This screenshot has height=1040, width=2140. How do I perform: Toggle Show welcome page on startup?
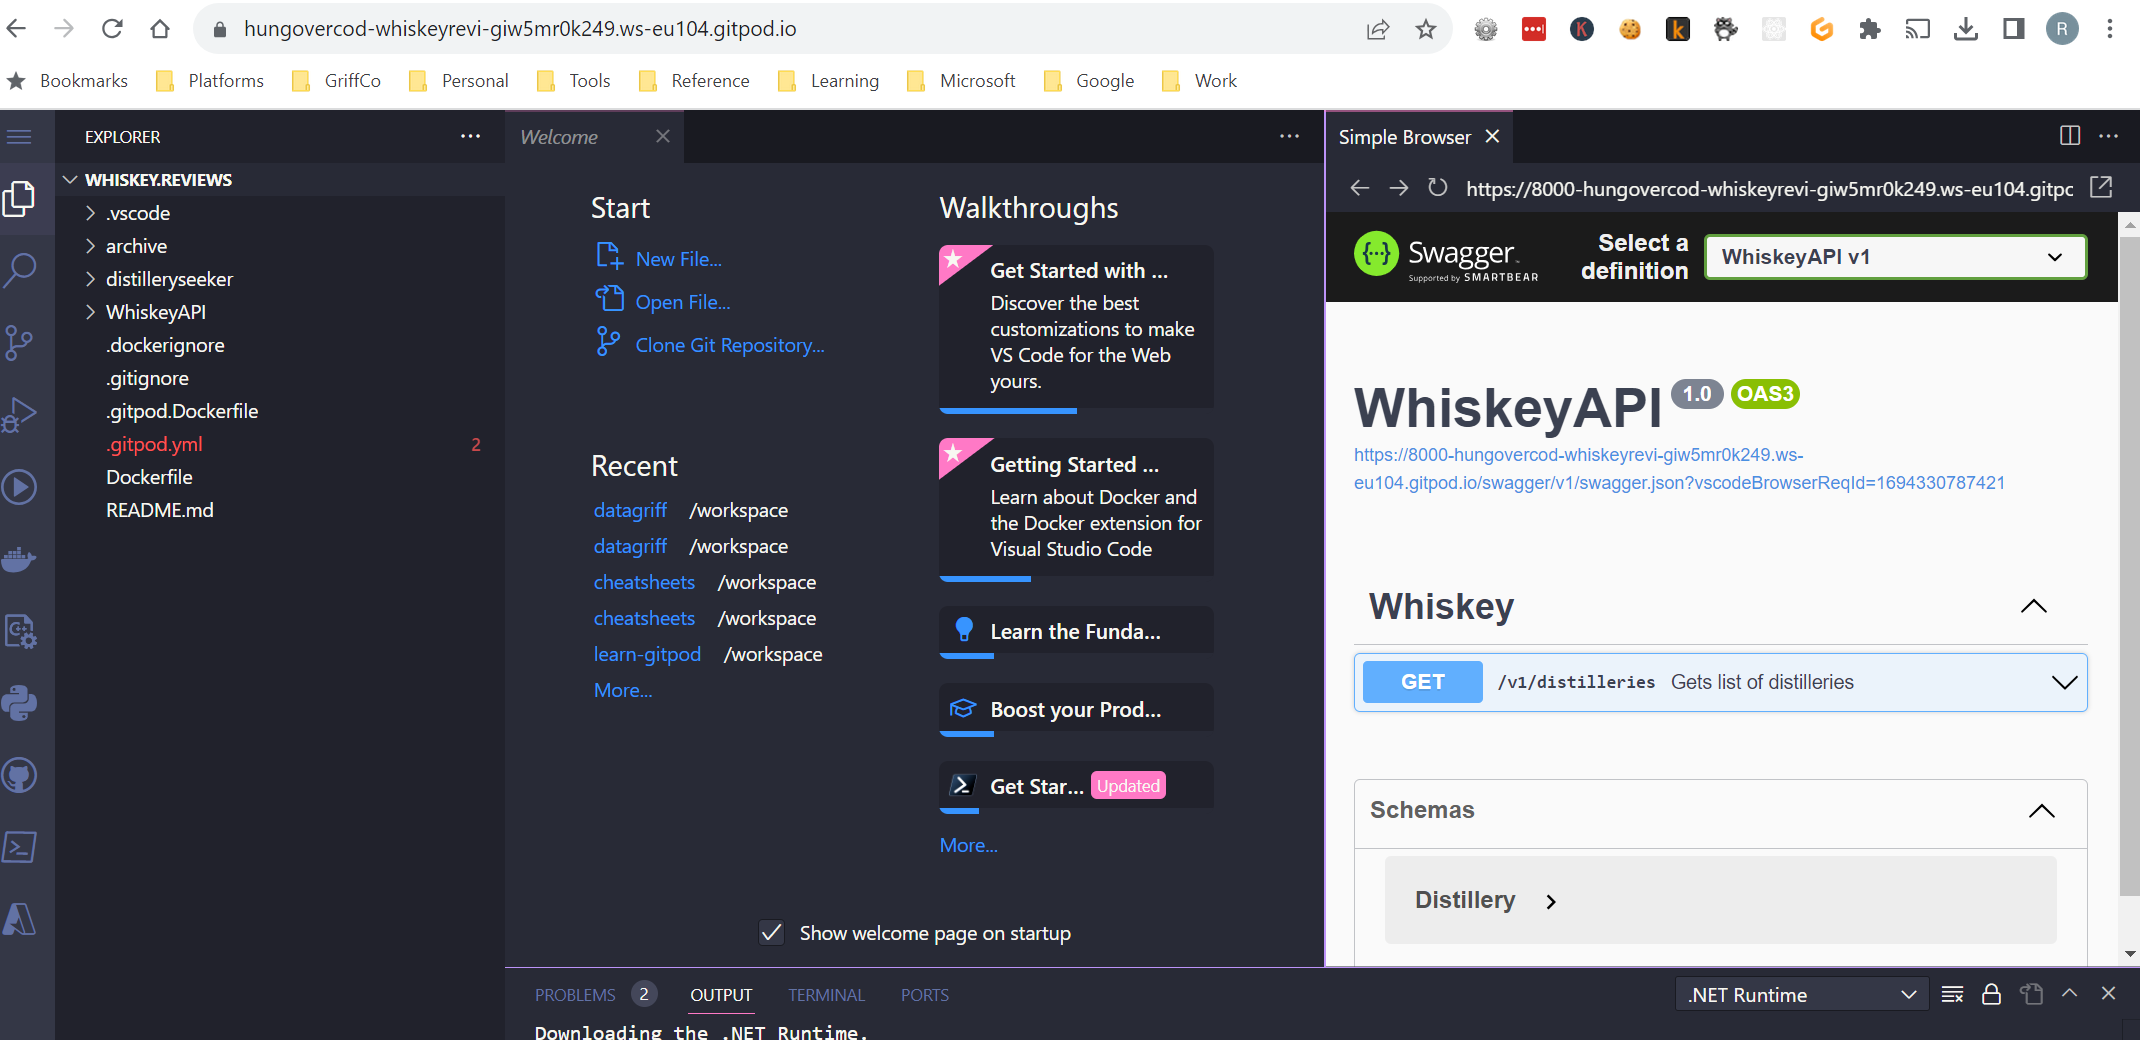(772, 933)
